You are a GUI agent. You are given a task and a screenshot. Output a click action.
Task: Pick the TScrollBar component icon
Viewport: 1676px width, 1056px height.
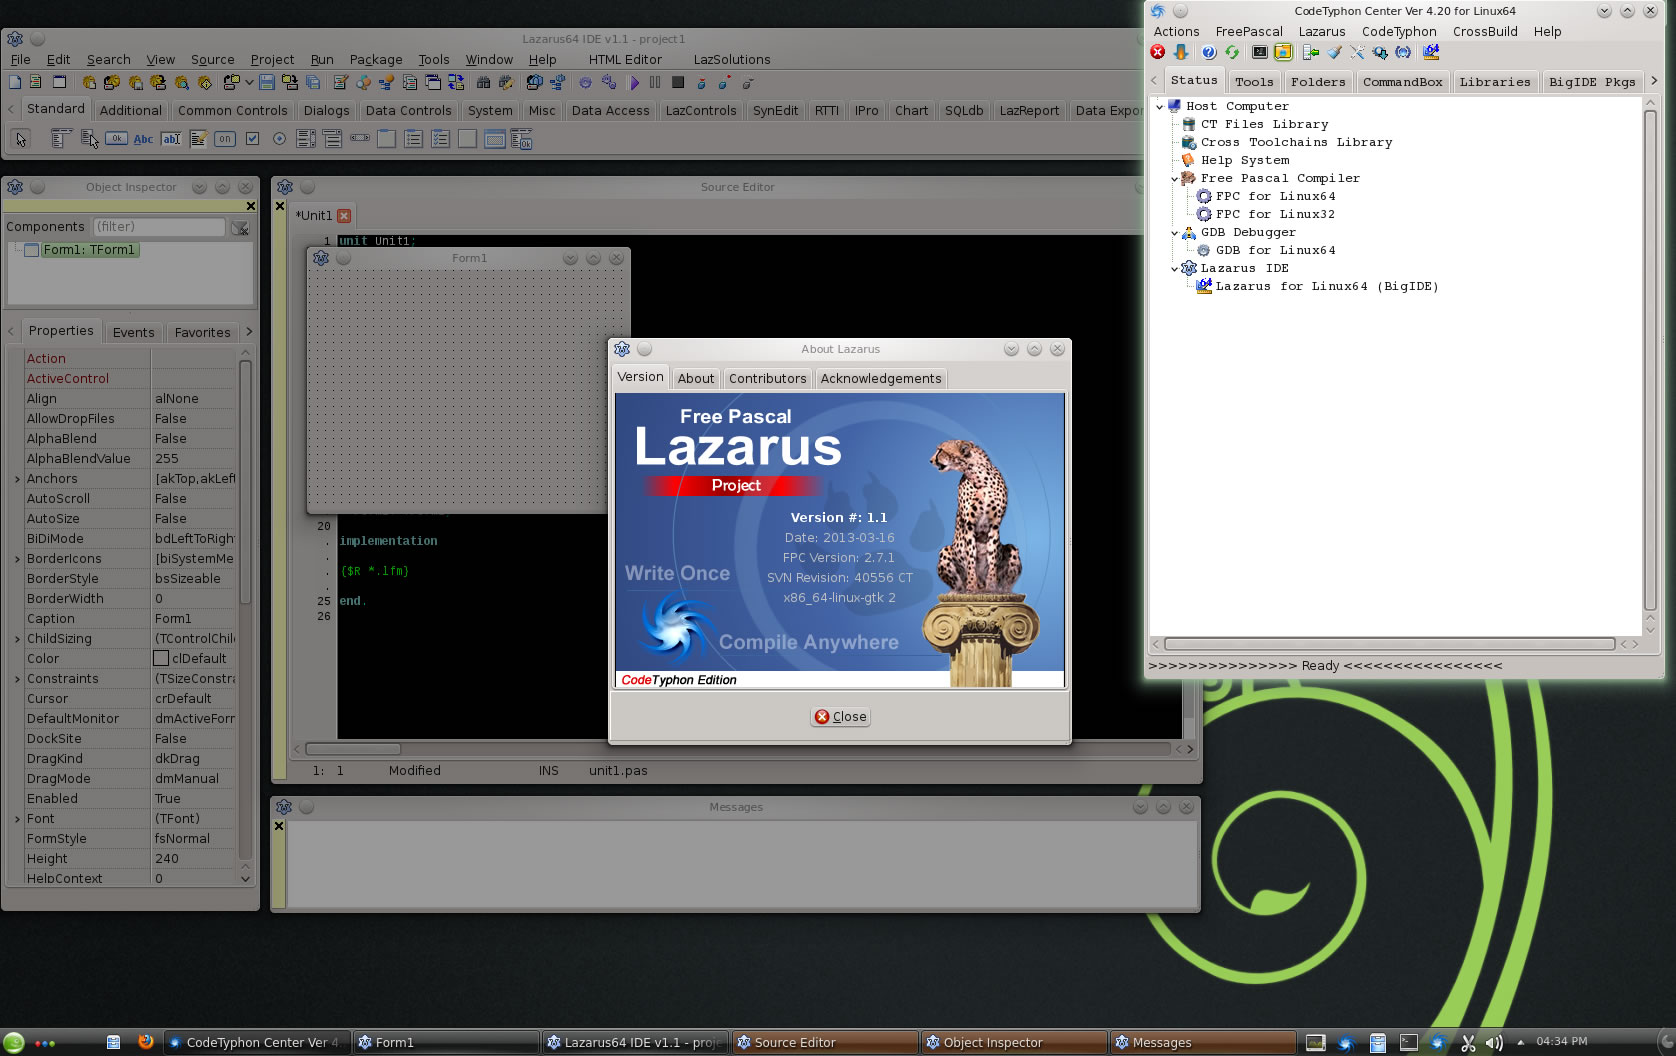(360, 139)
